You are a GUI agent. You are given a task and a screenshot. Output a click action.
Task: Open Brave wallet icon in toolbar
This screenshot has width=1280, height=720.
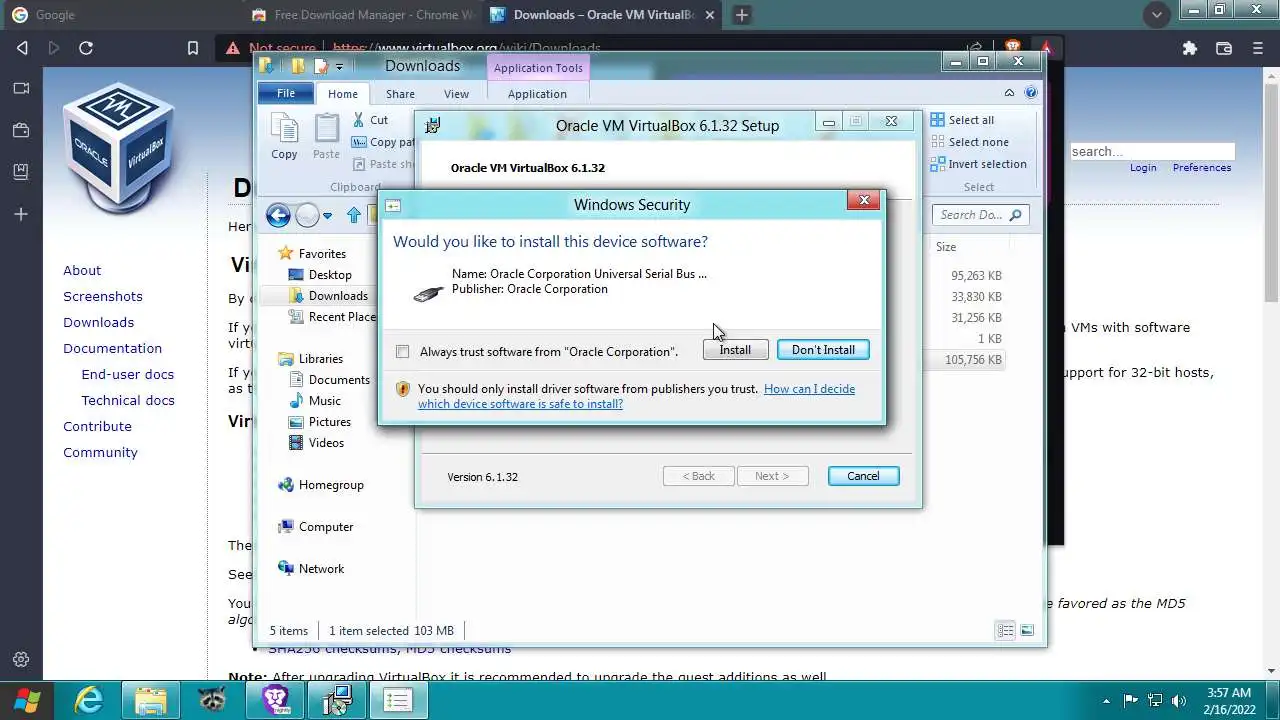(1223, 48)
